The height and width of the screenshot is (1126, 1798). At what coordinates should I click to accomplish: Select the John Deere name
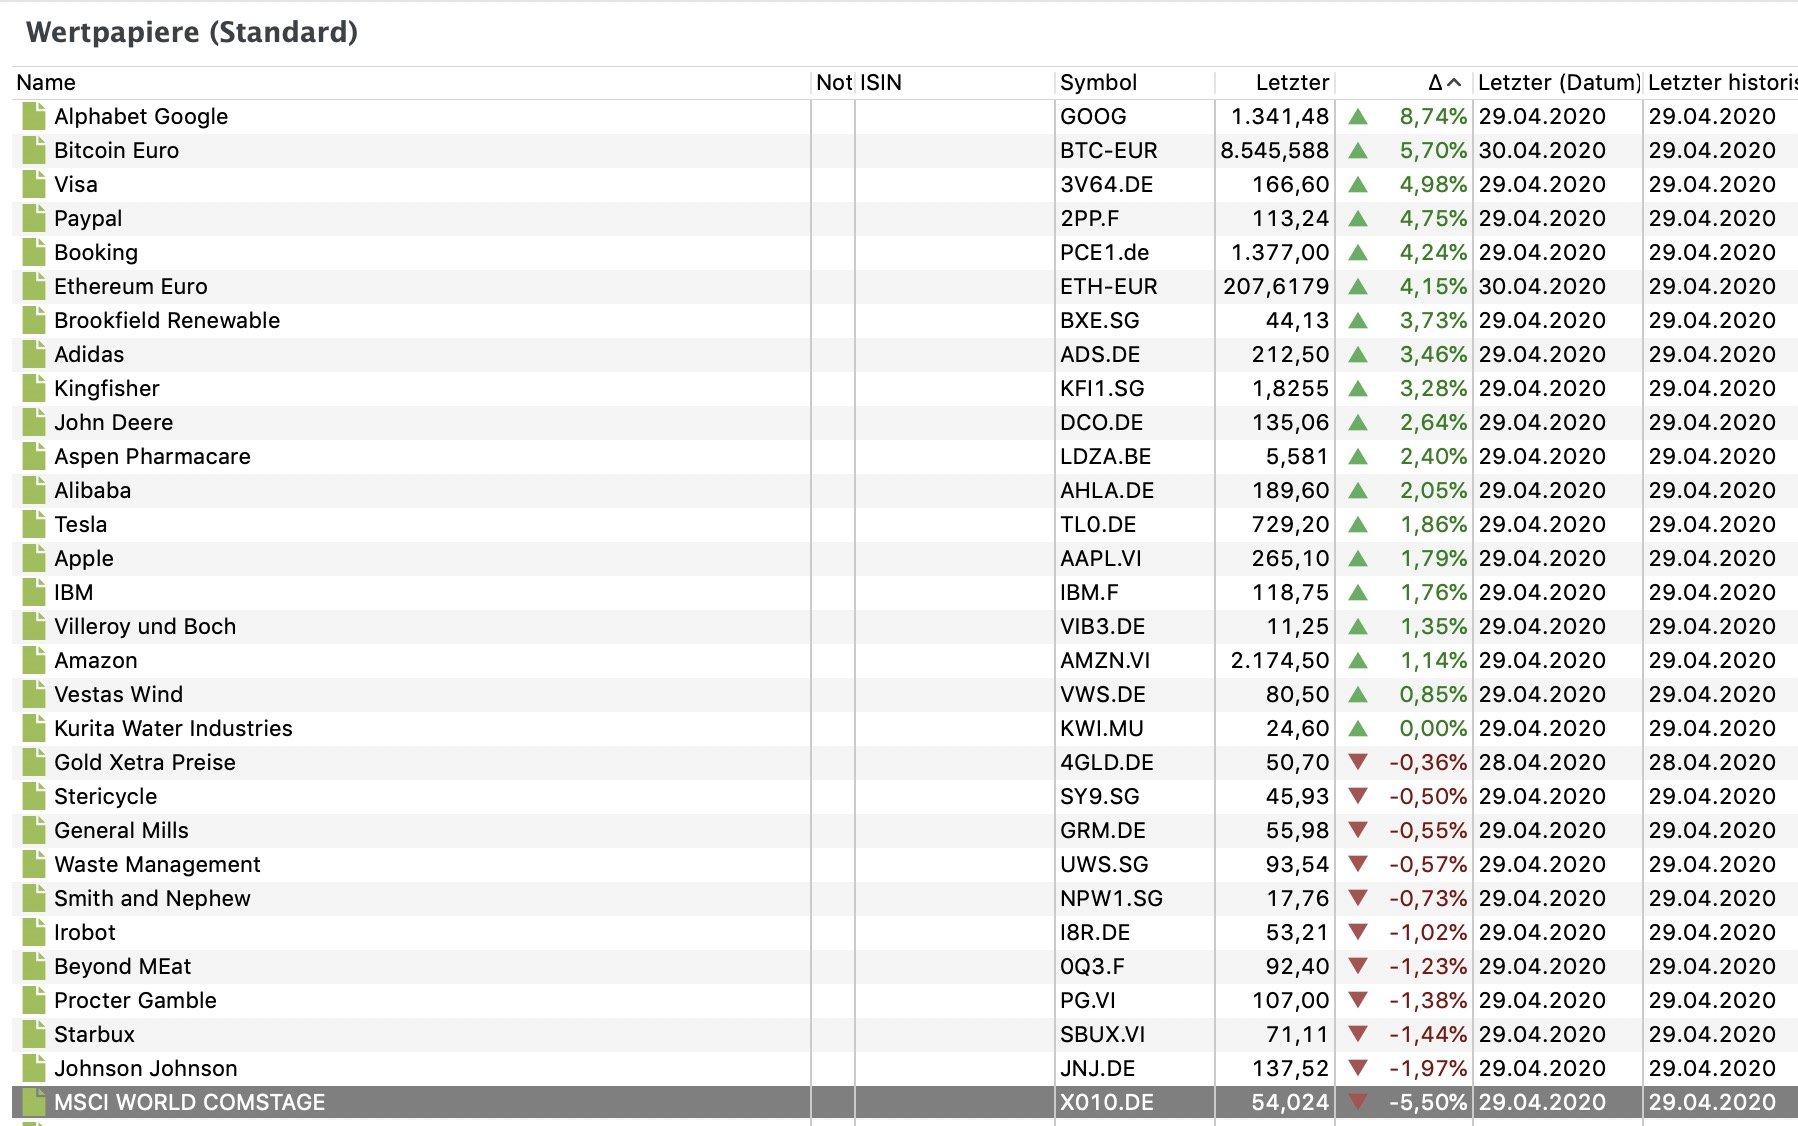click(x=113, y=422)
